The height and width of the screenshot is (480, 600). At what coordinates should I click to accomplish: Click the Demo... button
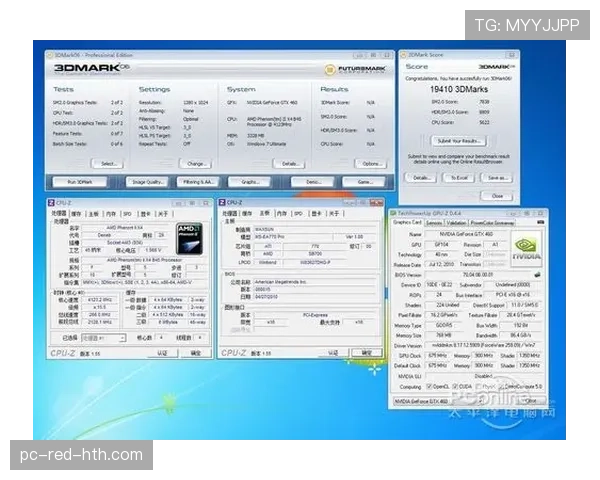coord(312,182)
